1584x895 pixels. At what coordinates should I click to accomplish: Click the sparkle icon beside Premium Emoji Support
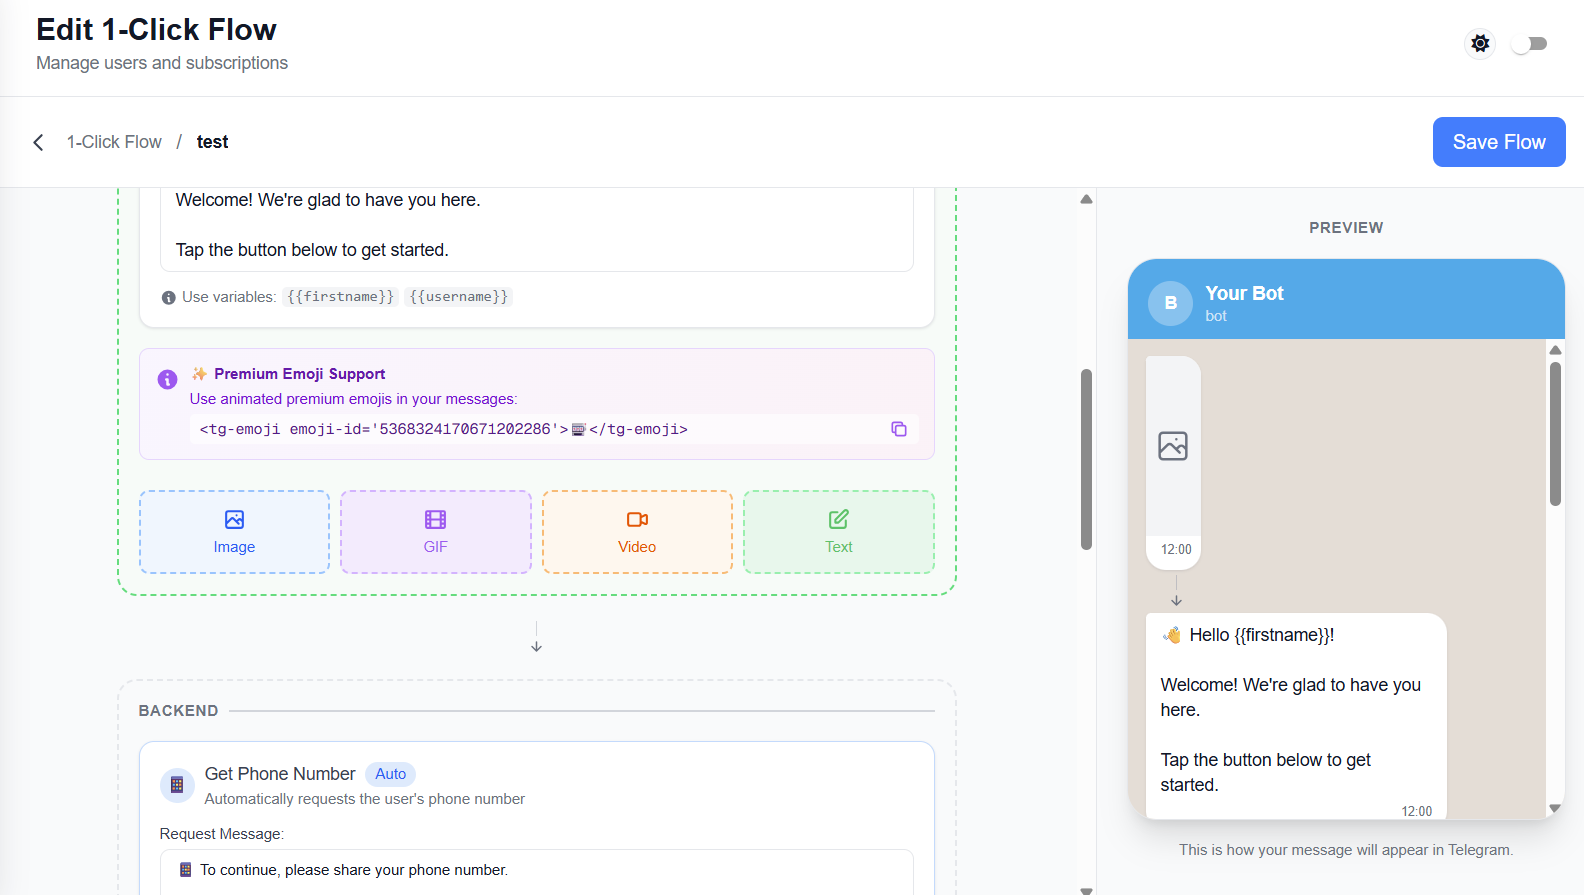pos(199,373)
